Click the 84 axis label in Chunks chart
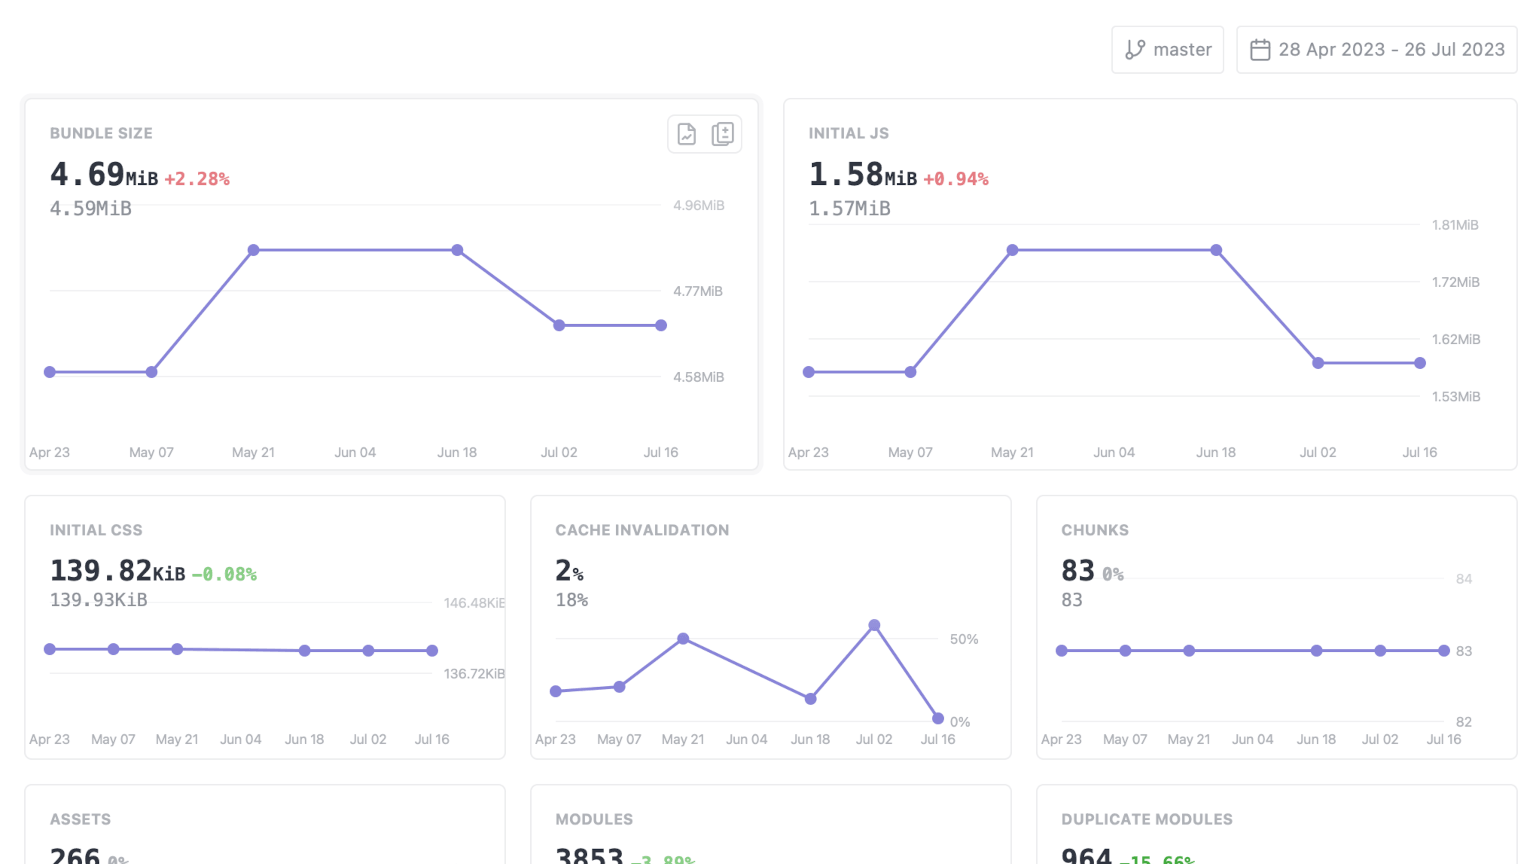 (1464, 579)
